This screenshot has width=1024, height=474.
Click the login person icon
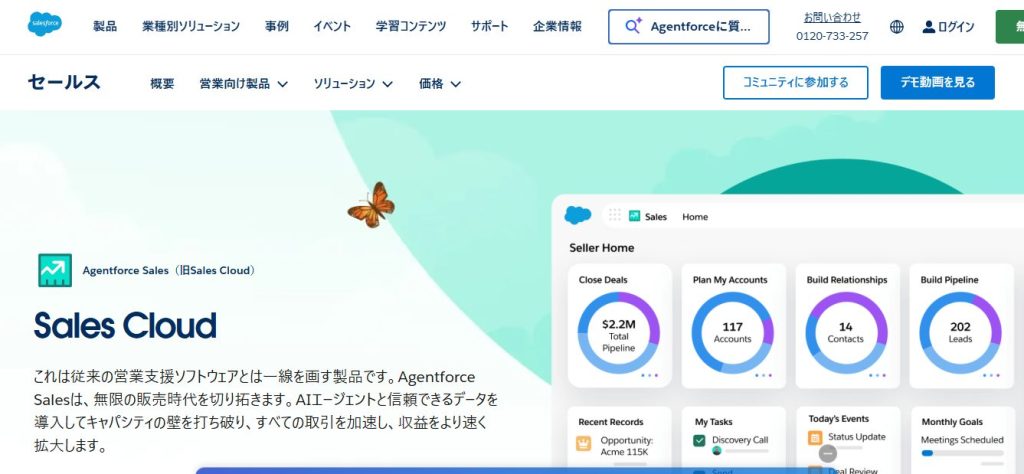(929, 27)
